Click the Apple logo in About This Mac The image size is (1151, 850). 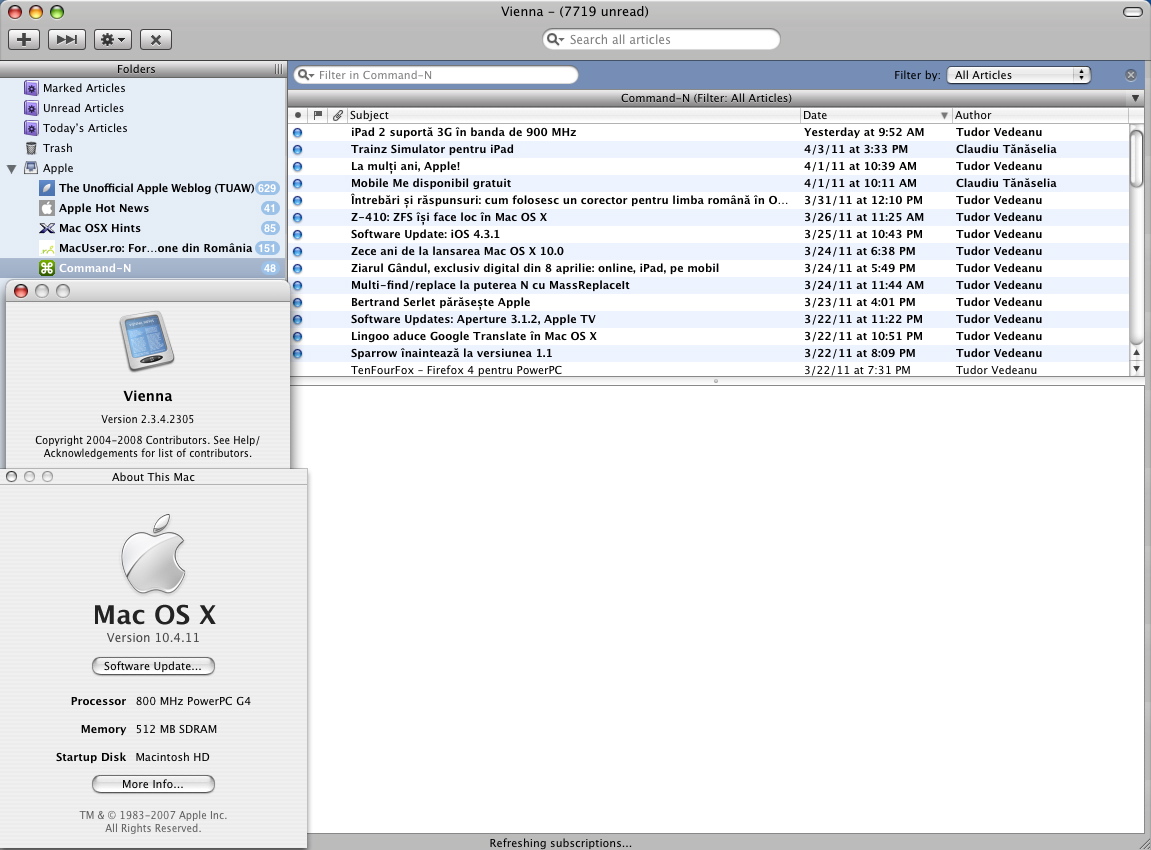pos(153,554)
